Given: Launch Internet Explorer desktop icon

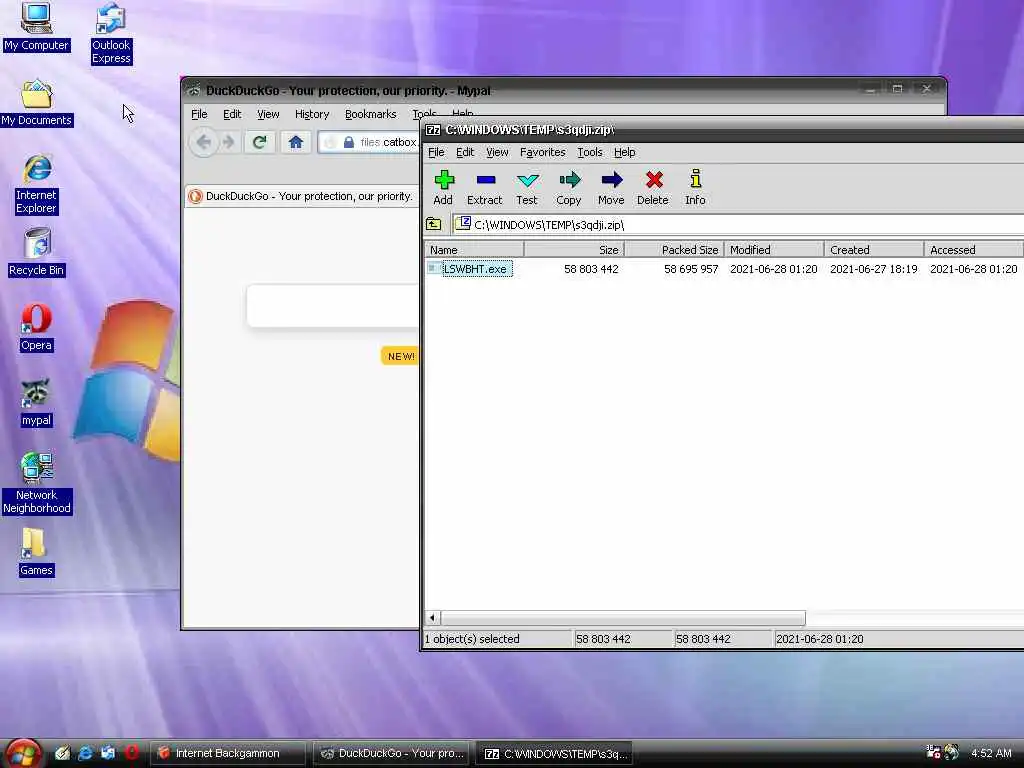Looking at the screenshot, I should [x=37, y=184].
